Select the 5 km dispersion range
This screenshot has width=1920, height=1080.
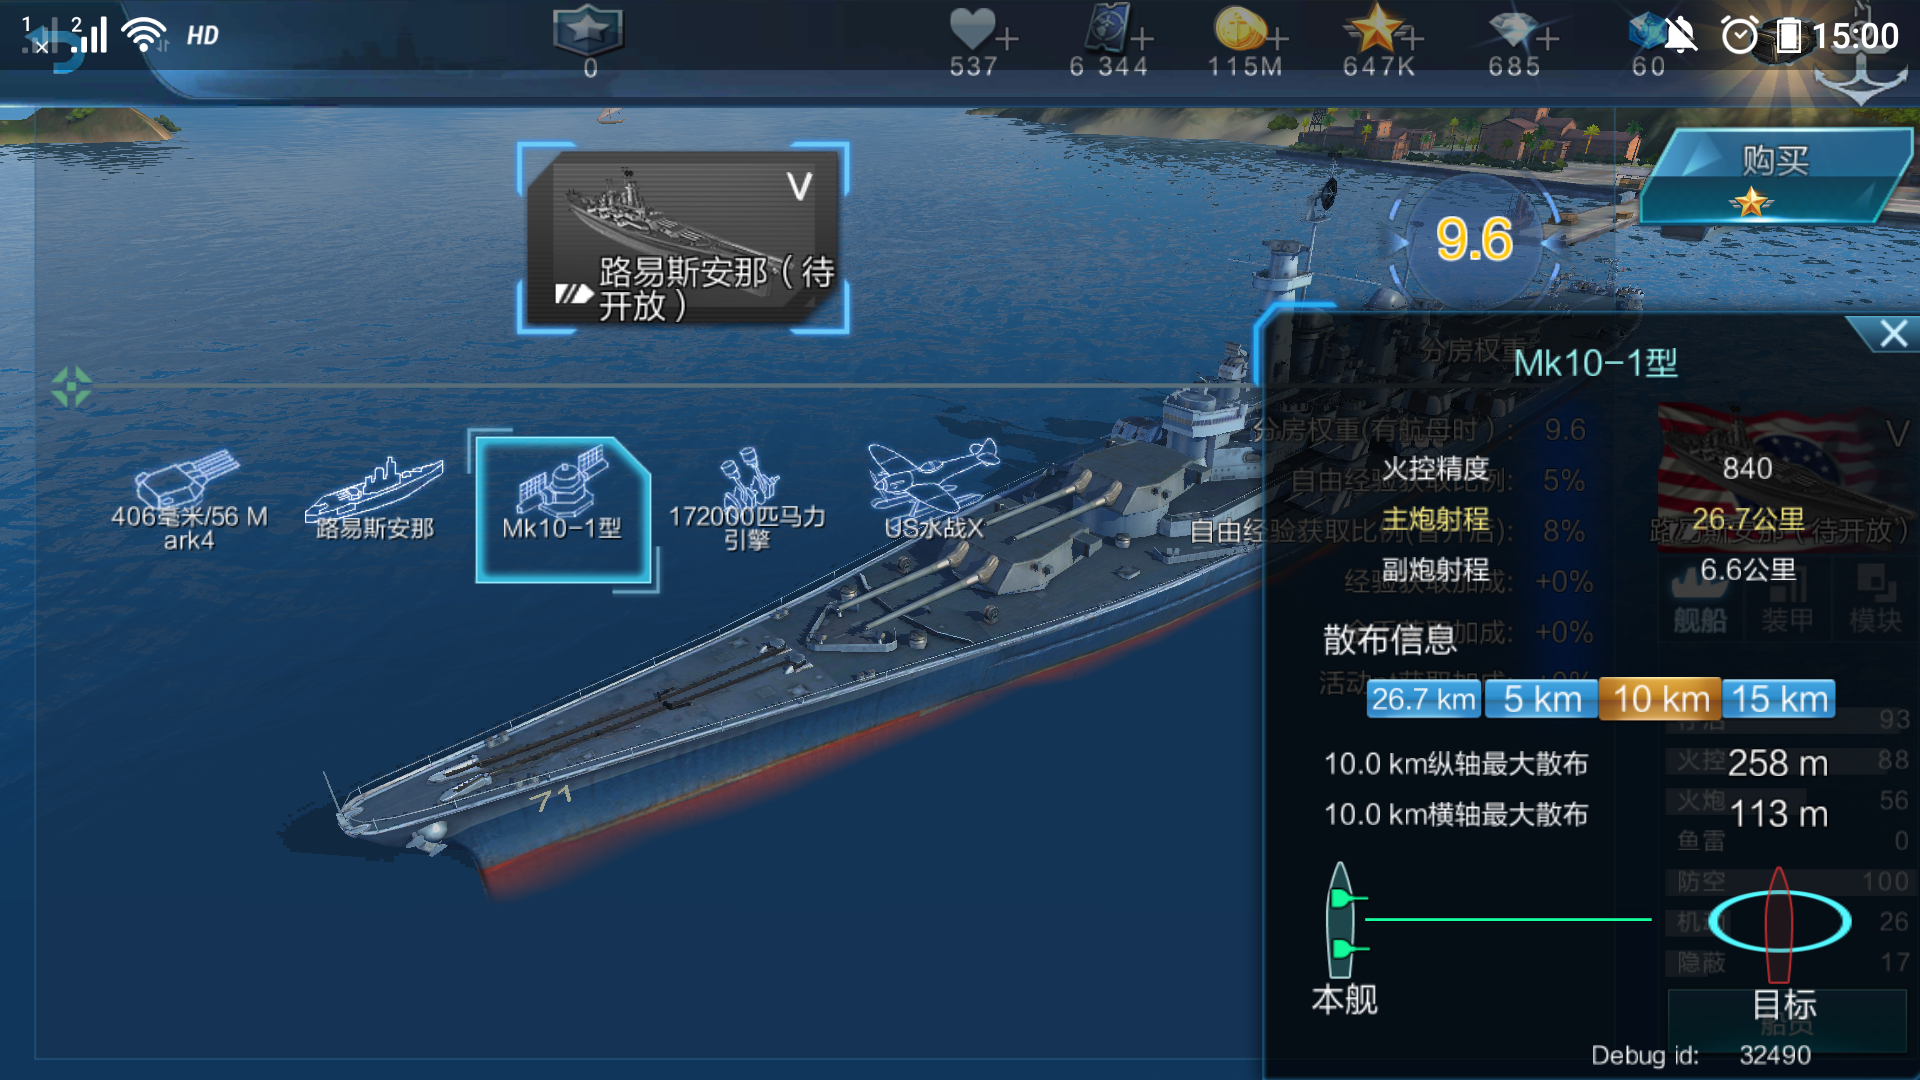click(x=1542, y=699)
